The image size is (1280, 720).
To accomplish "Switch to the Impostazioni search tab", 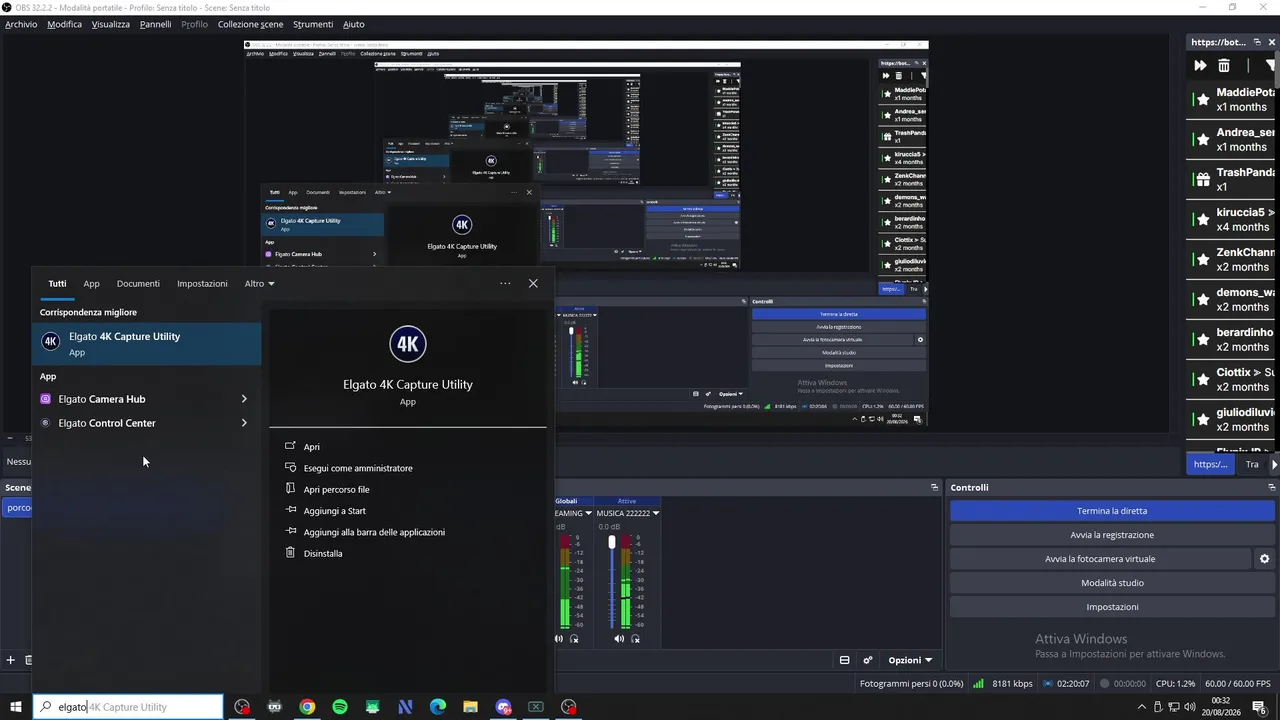I will 202,284.
